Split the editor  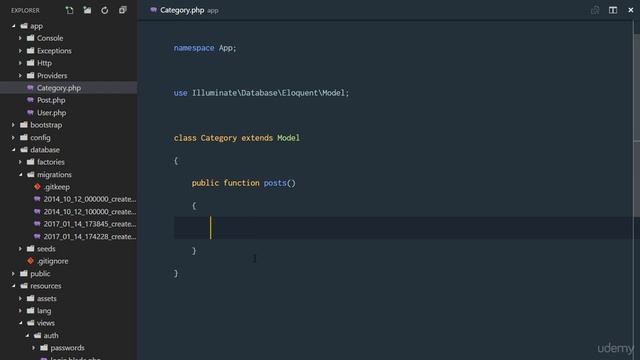pyautogui.click(x=613, y=10)
